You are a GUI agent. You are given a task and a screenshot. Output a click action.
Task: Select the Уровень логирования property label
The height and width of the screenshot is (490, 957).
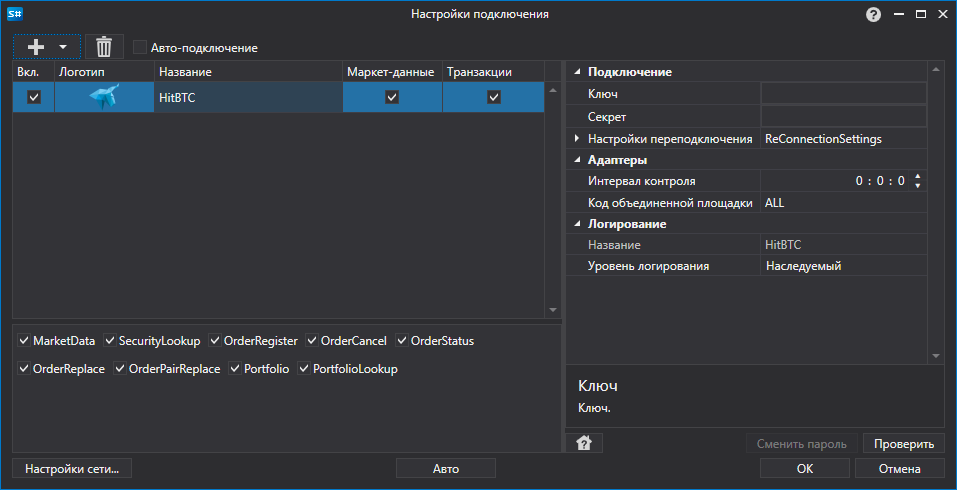click(648, 266)
